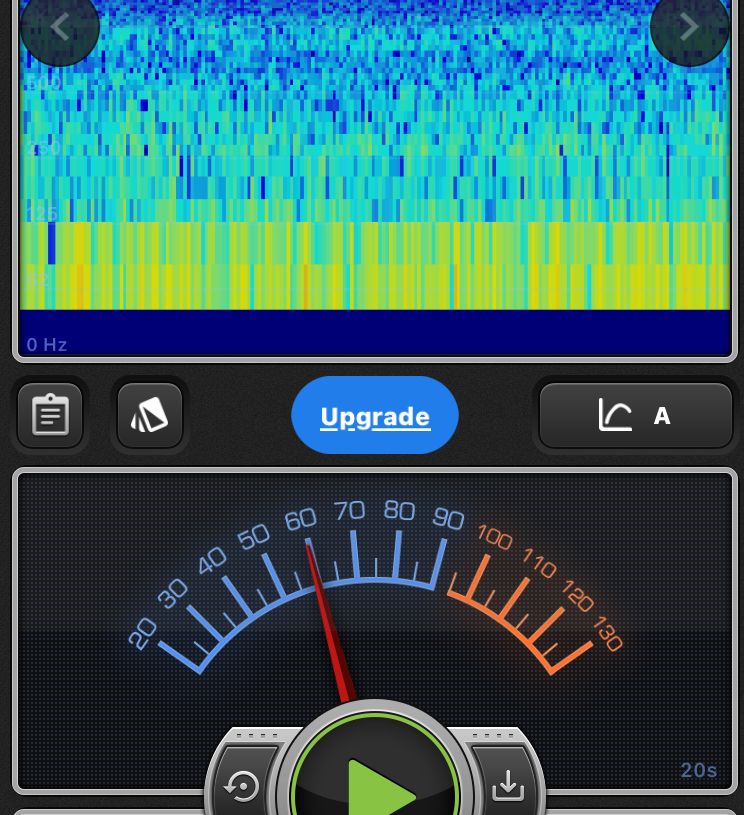The width and height of the screenshot is (744, 815).
Task: Open the A frequency weighting selector
Action: (x=661, y=416)
